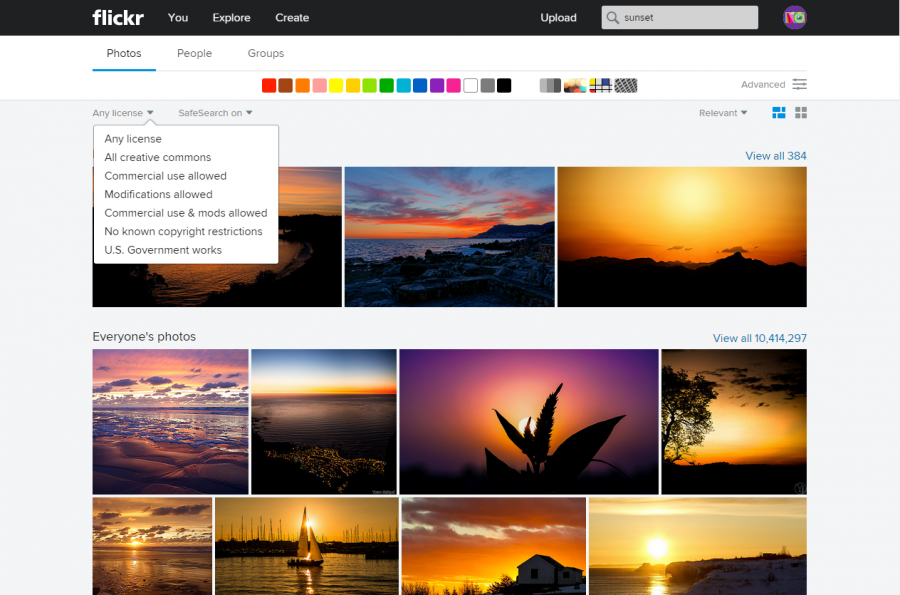This screenshot has height=595, width=900.
Task: Pick the red color swatch
Action: 269,85
